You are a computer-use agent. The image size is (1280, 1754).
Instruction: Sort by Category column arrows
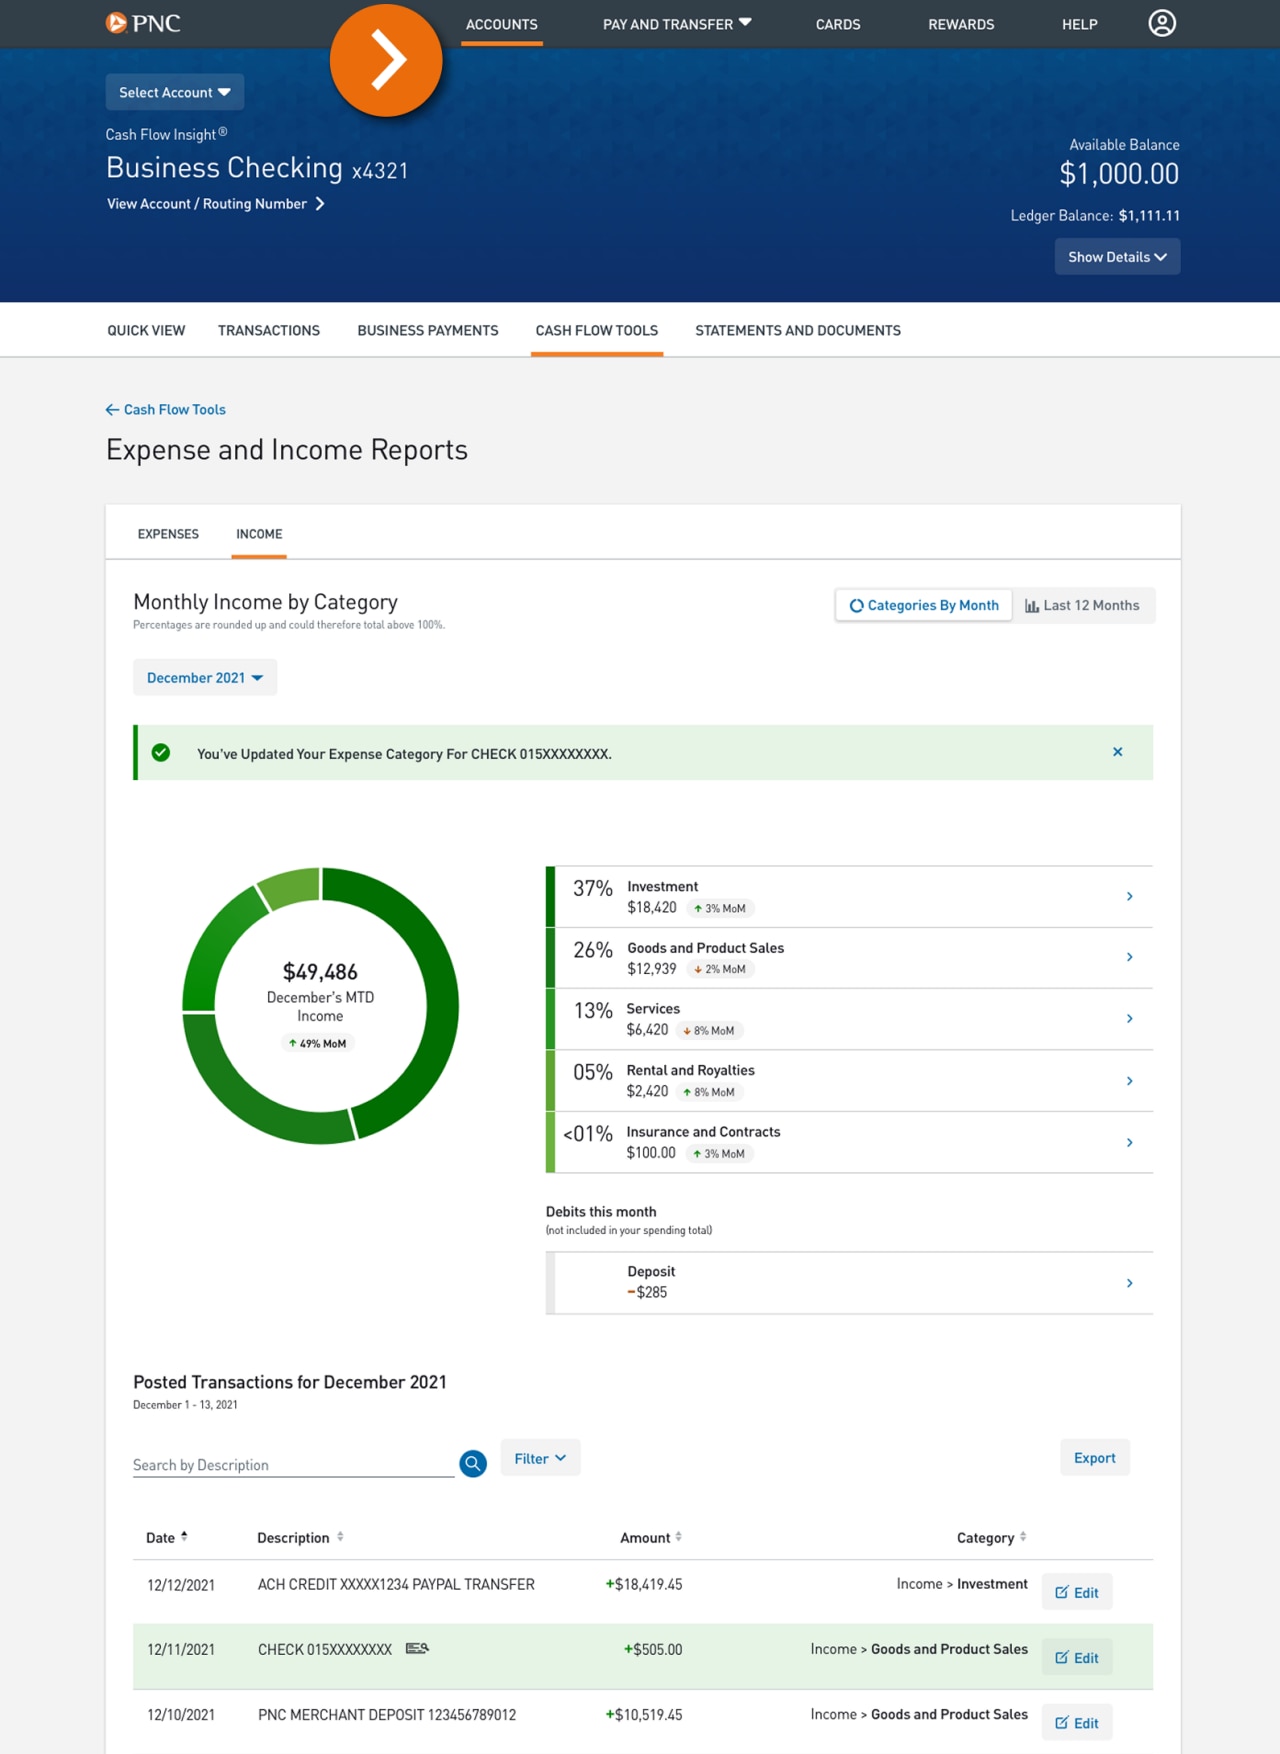[1023, 1537]
